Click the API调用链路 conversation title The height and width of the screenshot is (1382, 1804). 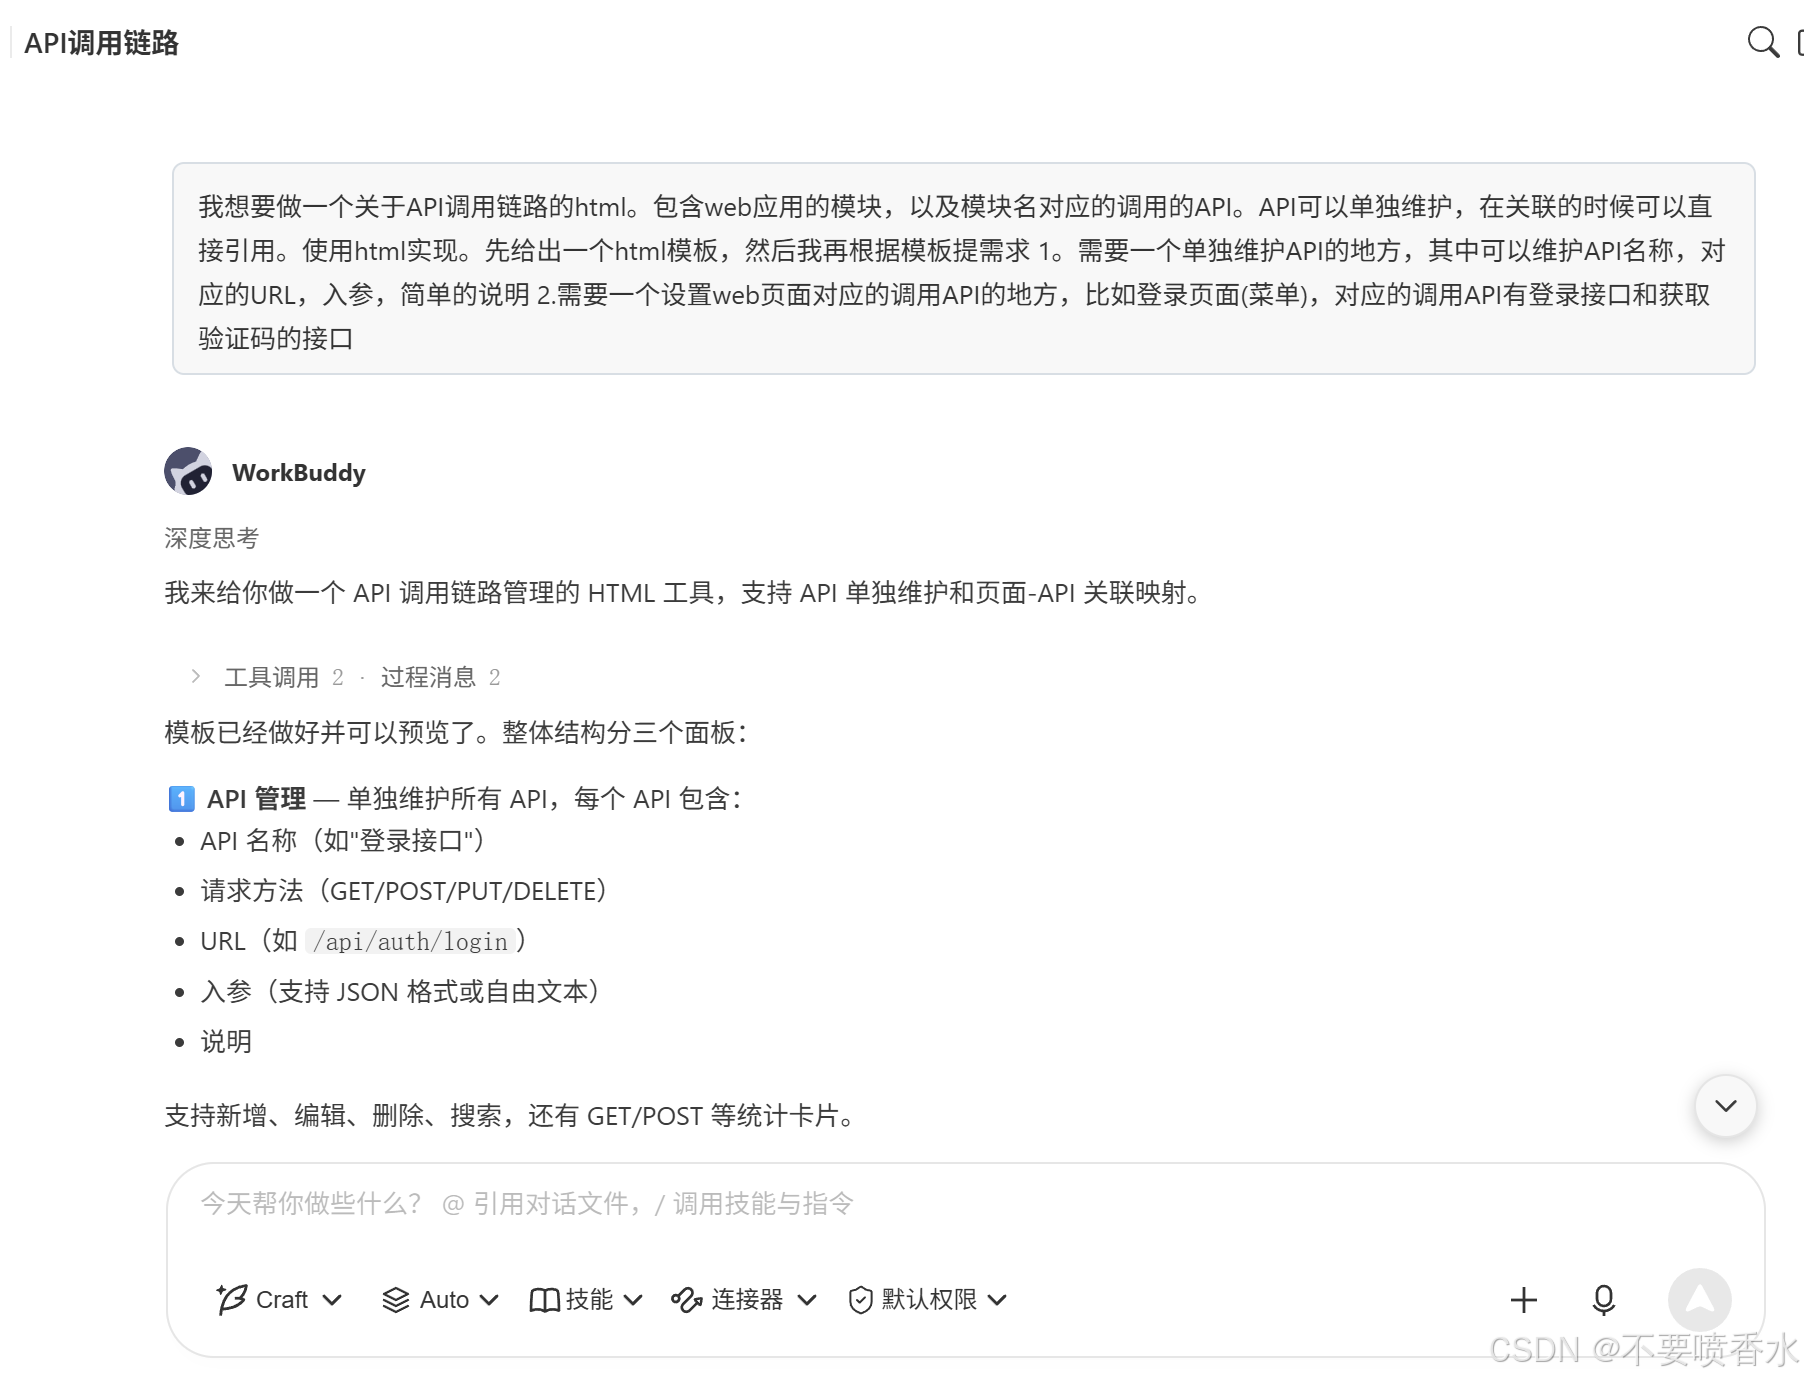click(x=101, y=43)
